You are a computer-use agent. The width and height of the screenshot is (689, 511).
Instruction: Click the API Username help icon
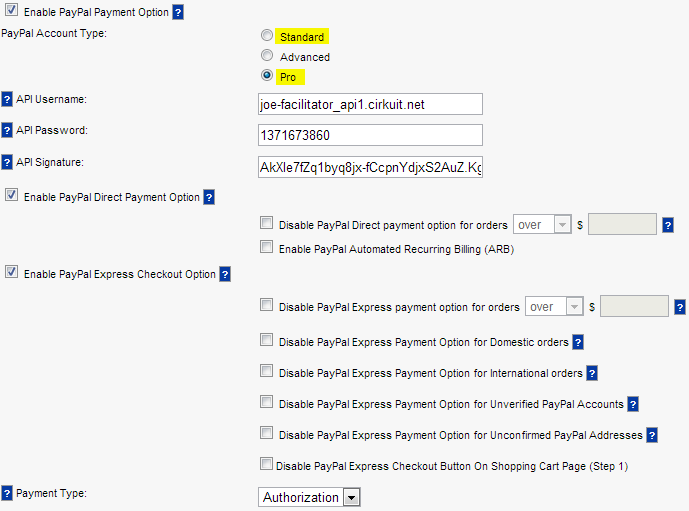[x=7, y=99]
